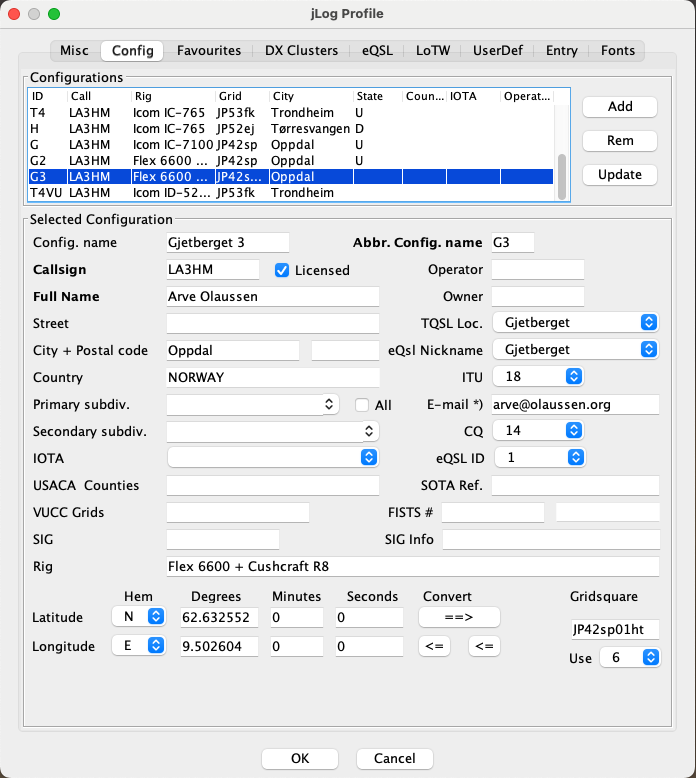Click the Rem button

pyautogui.click(x=619, y=140)
